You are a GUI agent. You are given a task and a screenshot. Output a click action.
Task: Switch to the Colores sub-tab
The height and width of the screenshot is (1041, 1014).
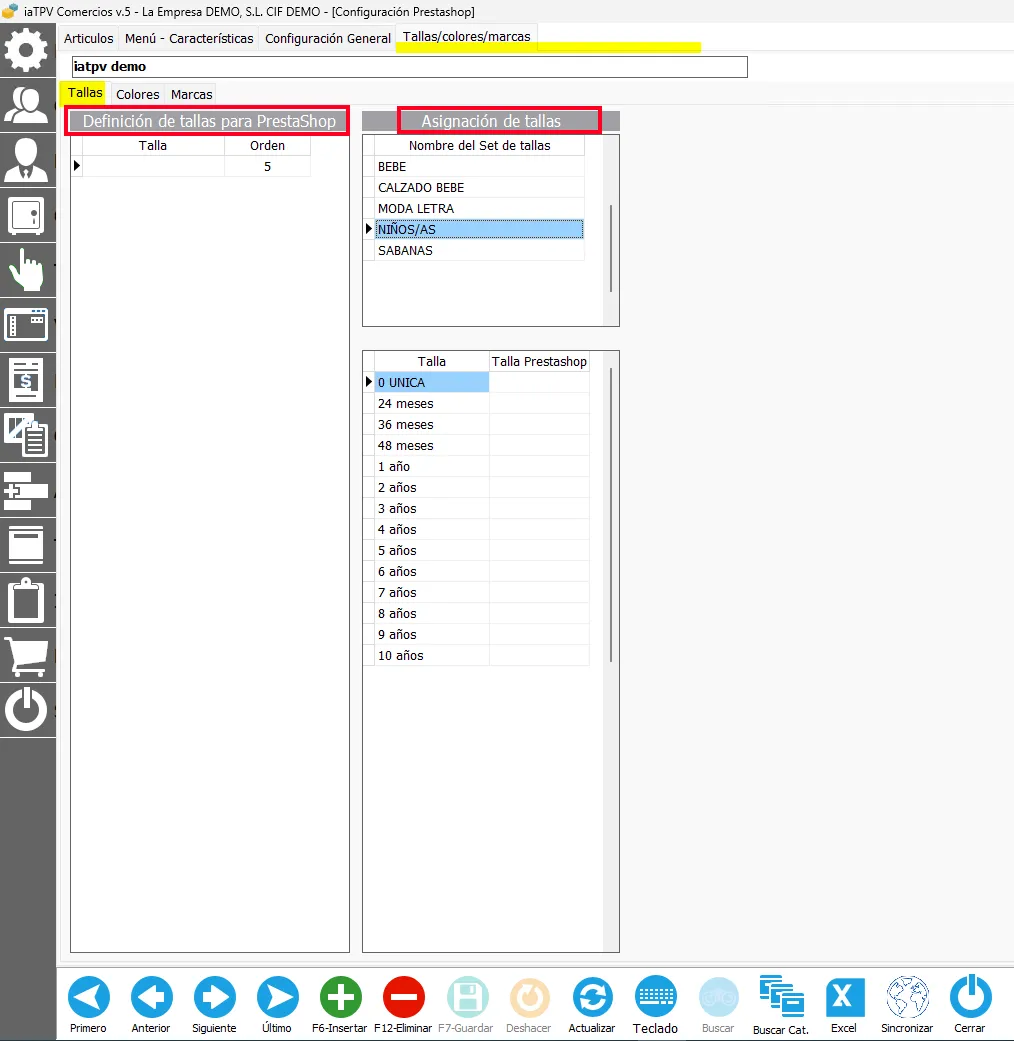click(138, 94)
